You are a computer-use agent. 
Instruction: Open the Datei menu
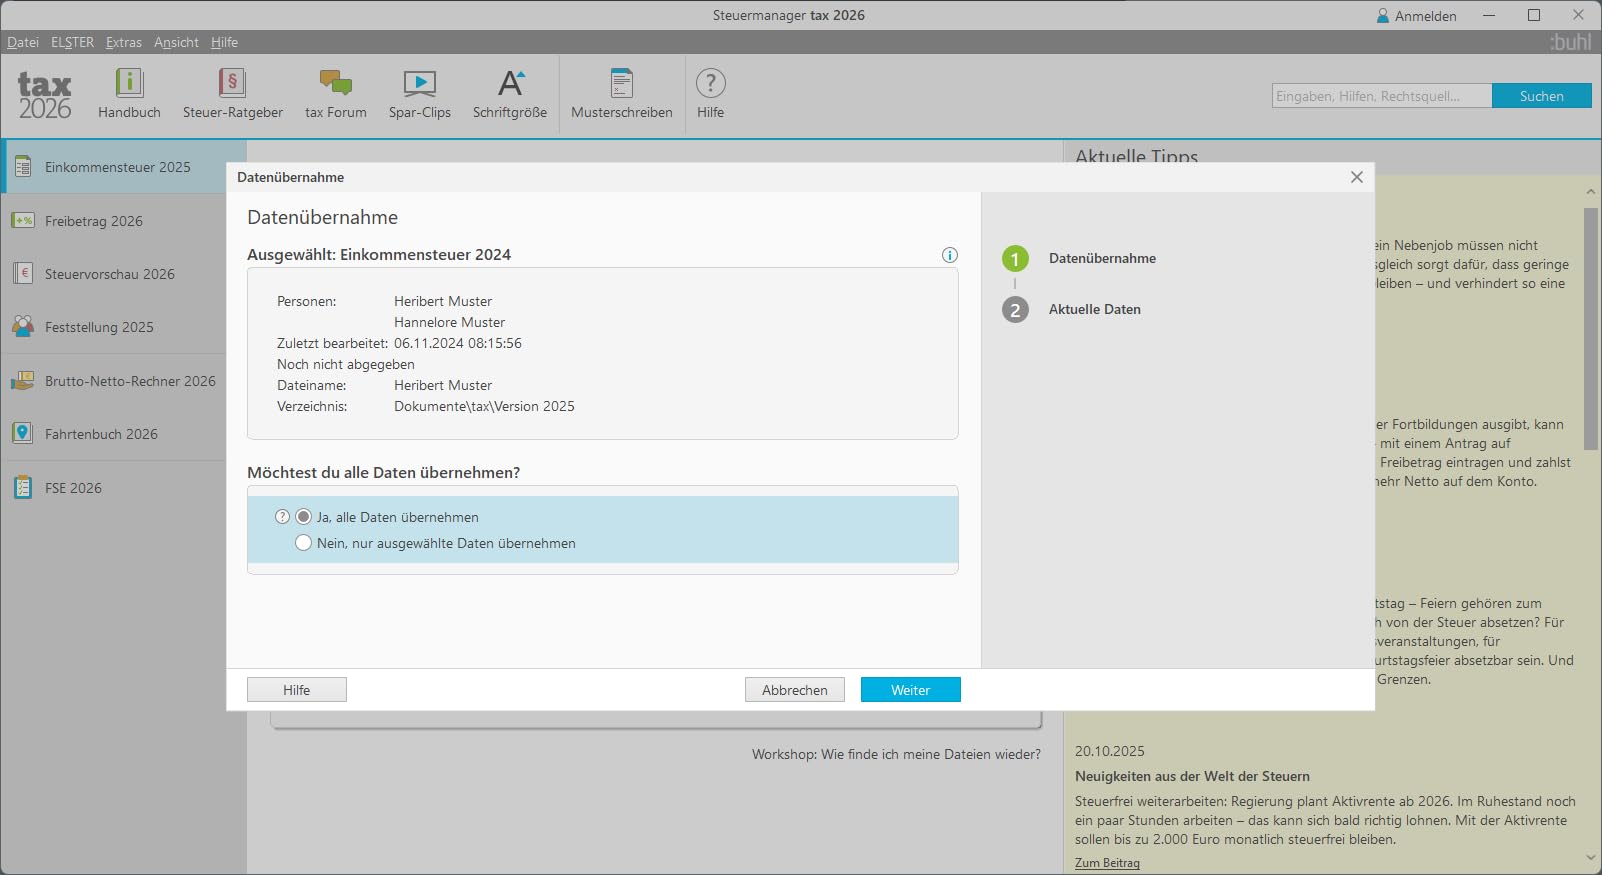(22, 42)
